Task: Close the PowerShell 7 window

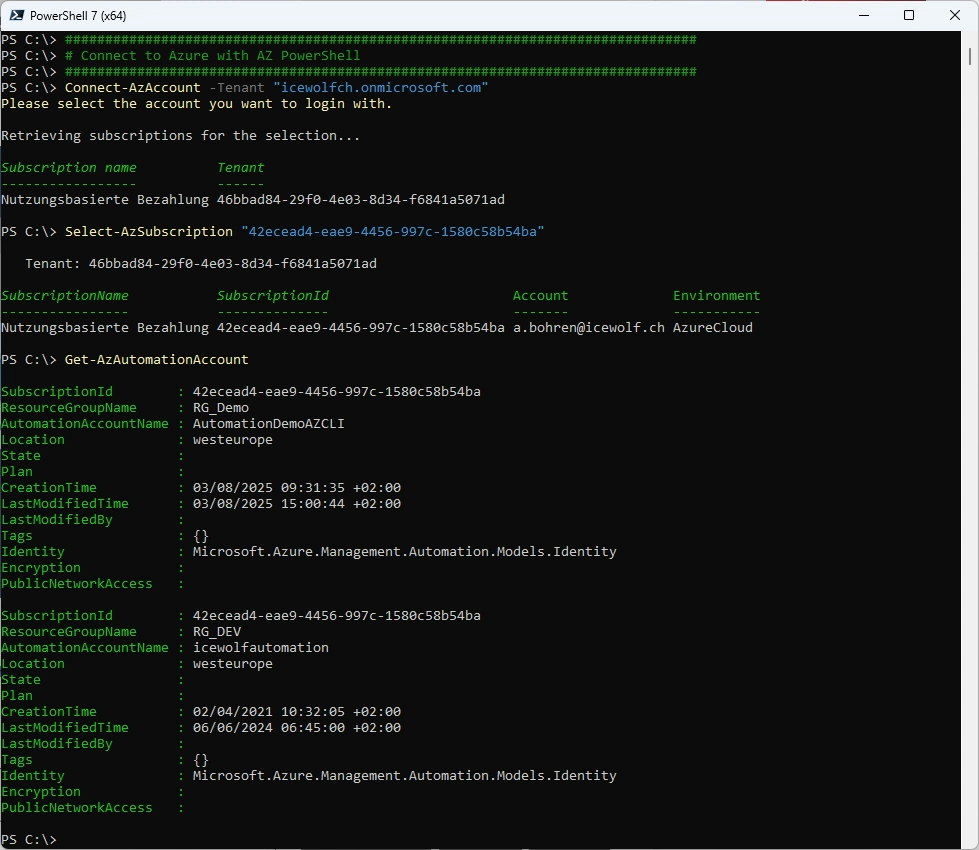Action: coord(955,15)
